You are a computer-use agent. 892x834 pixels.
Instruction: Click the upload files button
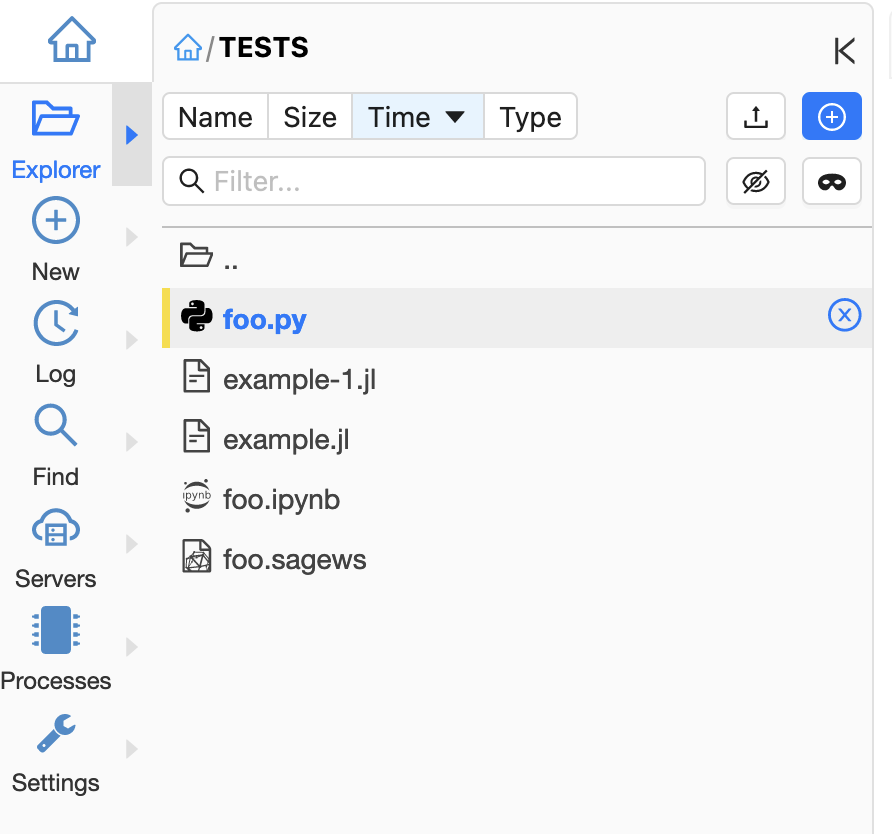pos(756,117)
